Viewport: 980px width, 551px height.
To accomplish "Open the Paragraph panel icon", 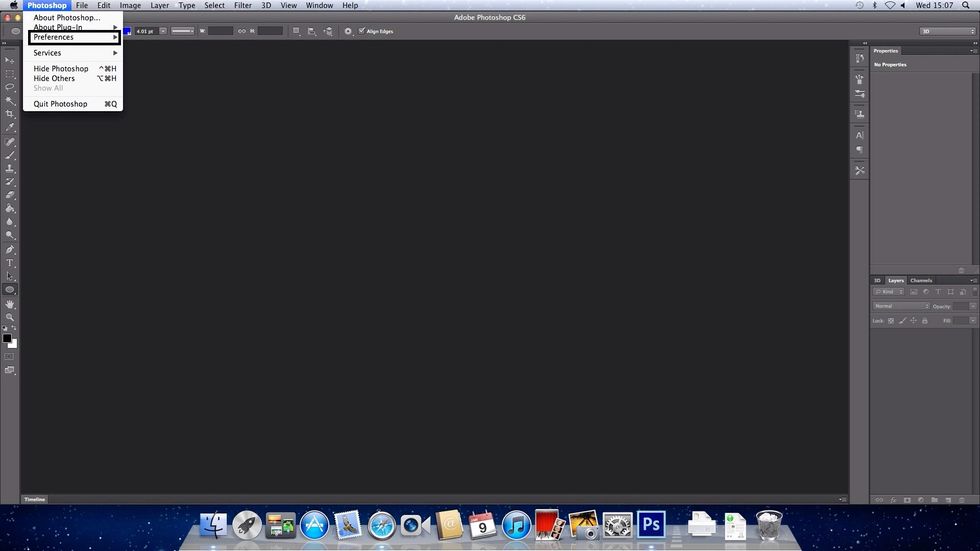I will pyautogui.click(x=860, y=150).
